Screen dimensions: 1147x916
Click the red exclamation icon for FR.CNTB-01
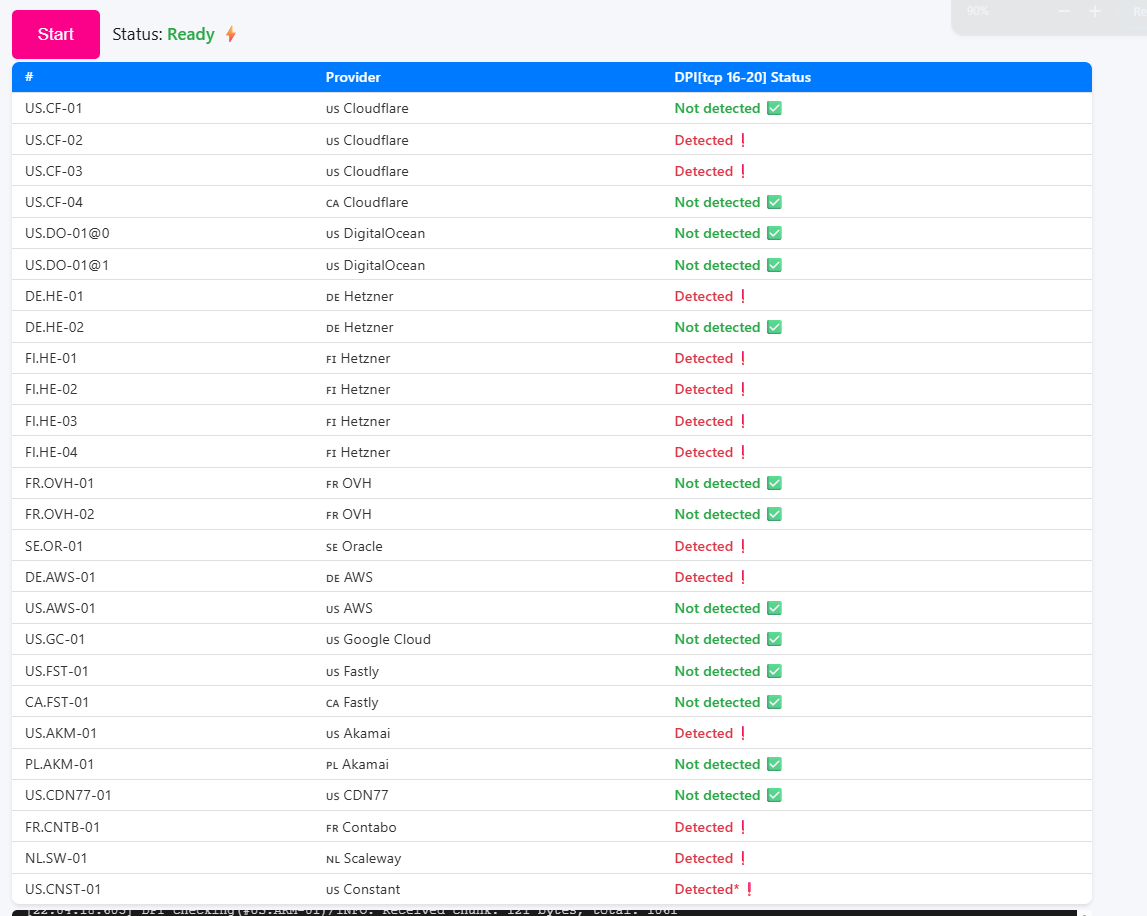point(743,827)
